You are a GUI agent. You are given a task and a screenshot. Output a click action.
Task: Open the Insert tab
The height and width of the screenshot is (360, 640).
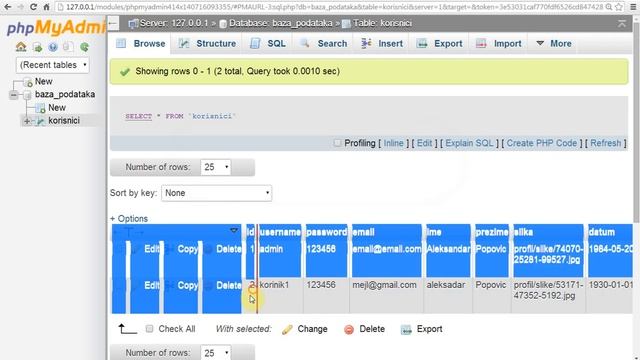click(x=382, y=43)
